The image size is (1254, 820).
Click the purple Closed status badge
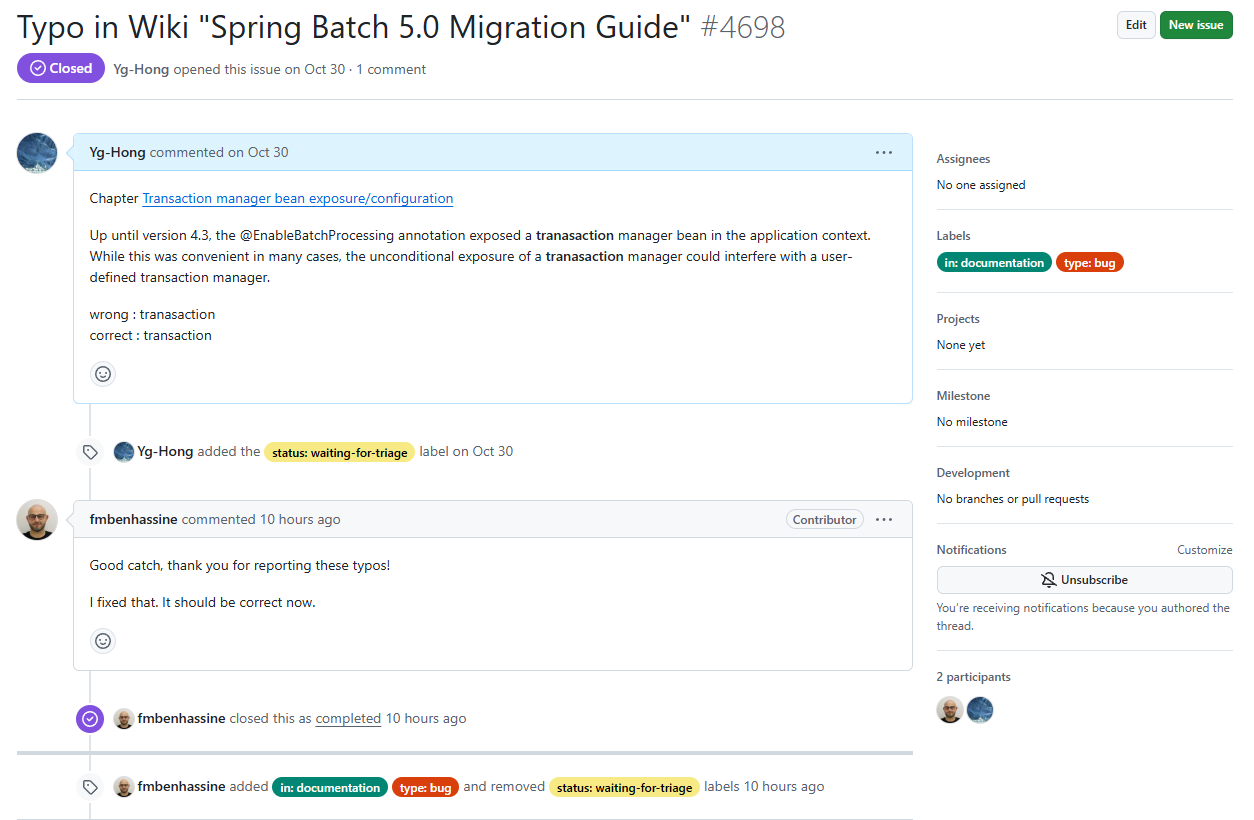61,68
